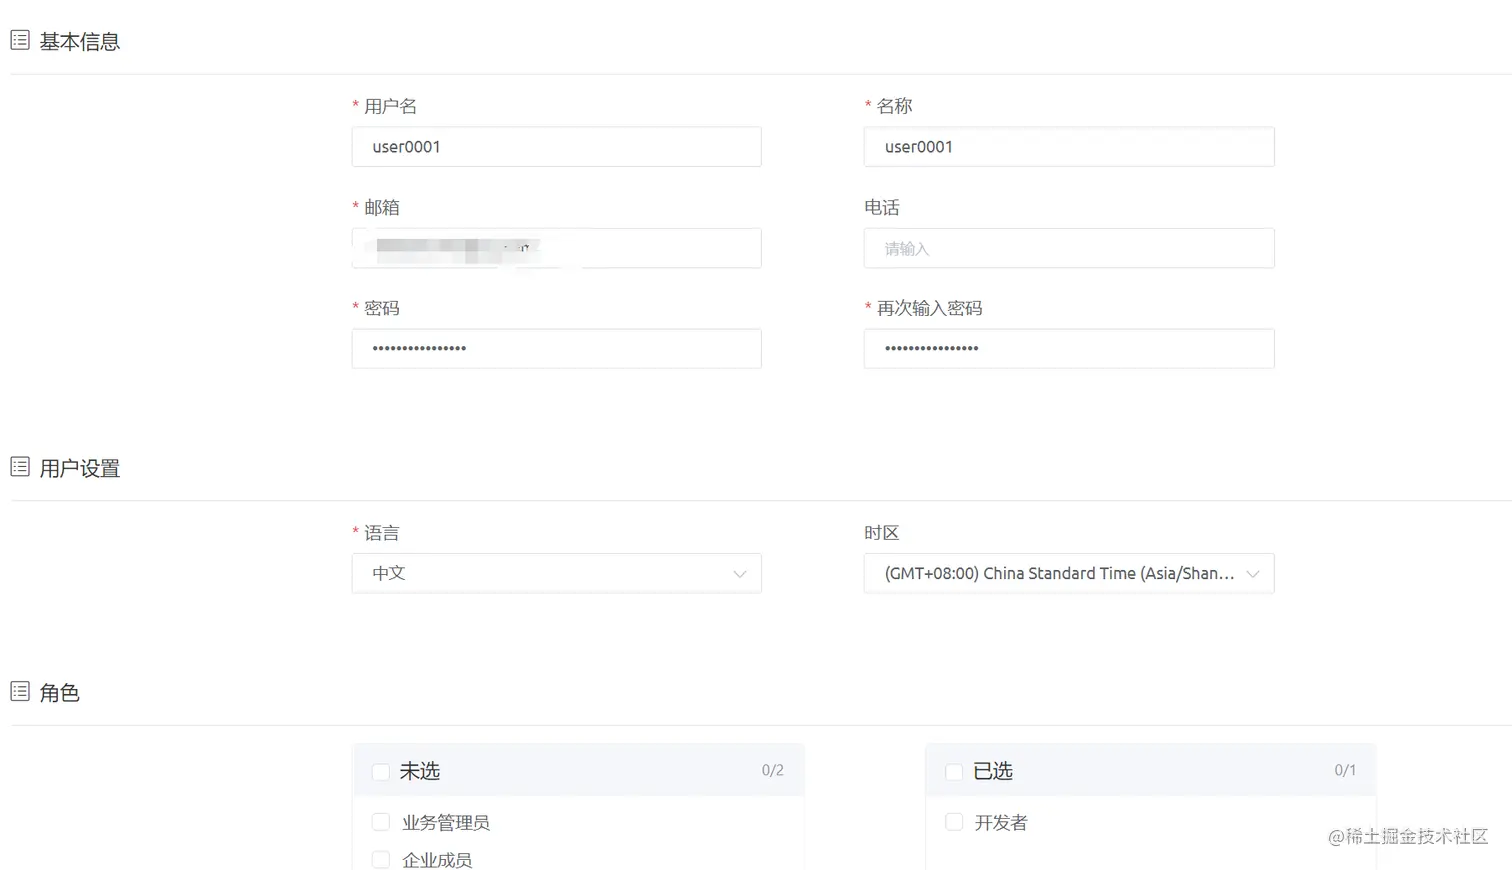Click the 基本信息 section heading

click(80, 41)
